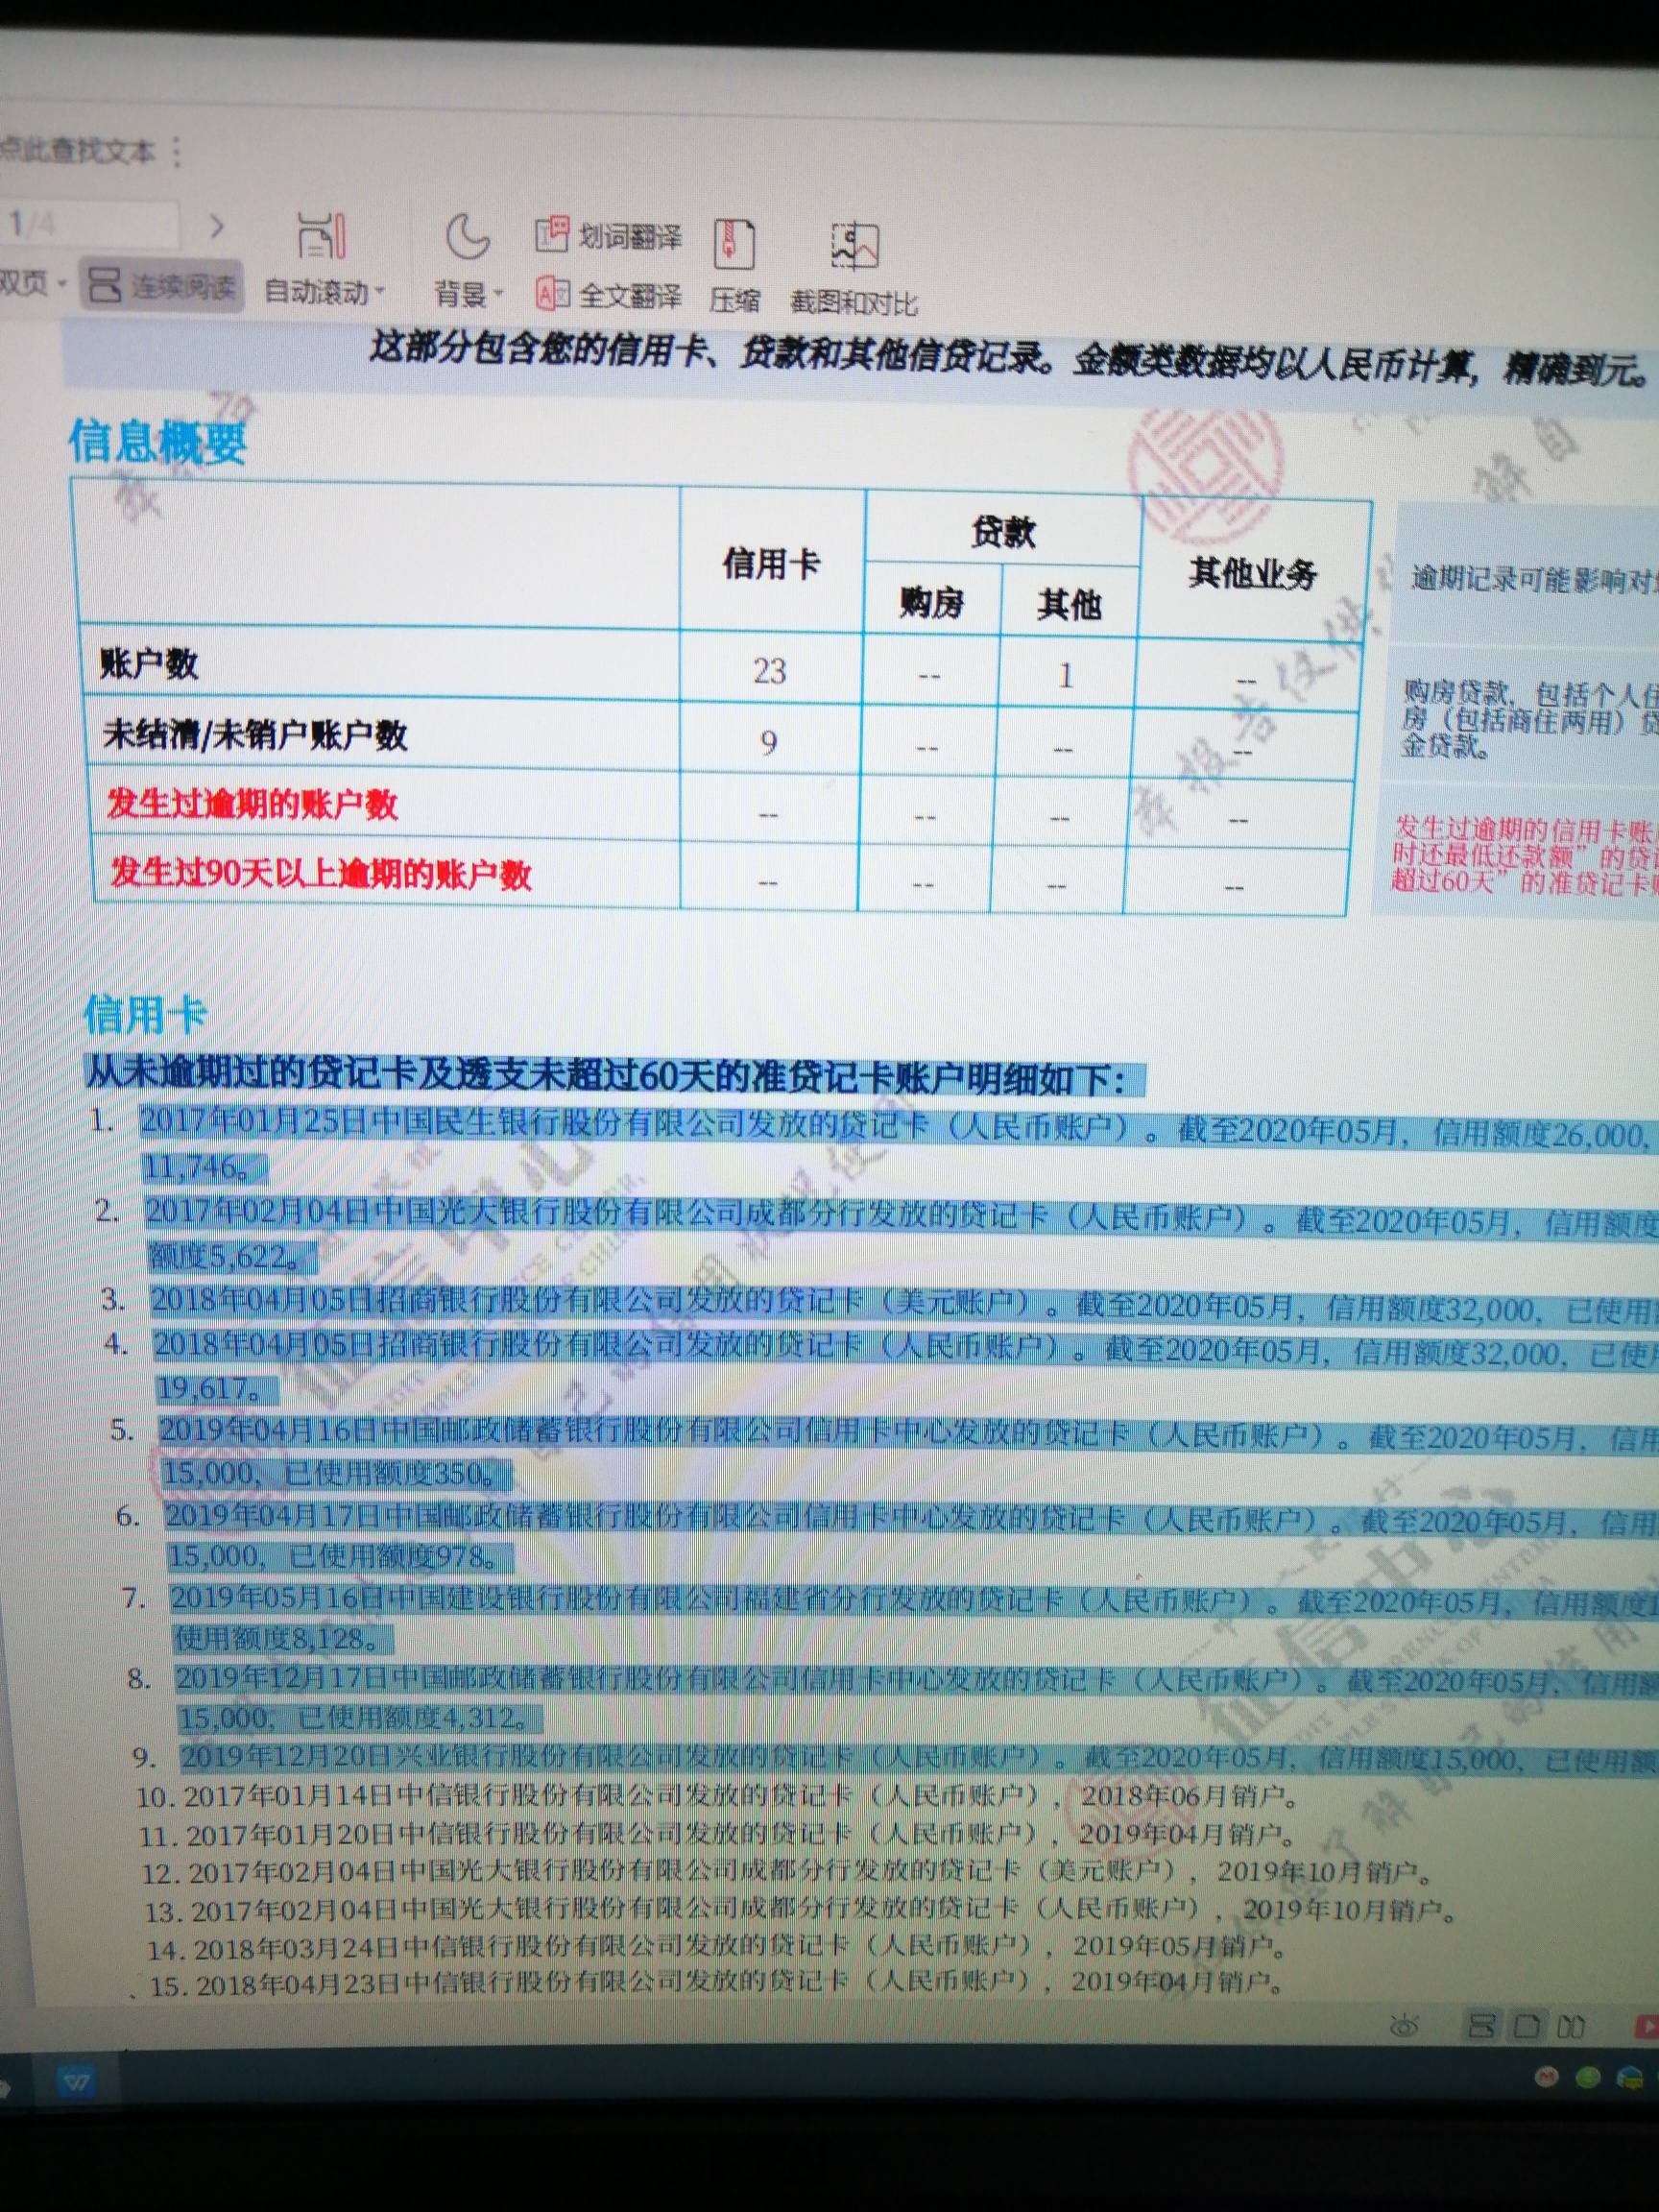
Task: Click the page number input field
Action: pyautogui.click(x=90, y=225)
